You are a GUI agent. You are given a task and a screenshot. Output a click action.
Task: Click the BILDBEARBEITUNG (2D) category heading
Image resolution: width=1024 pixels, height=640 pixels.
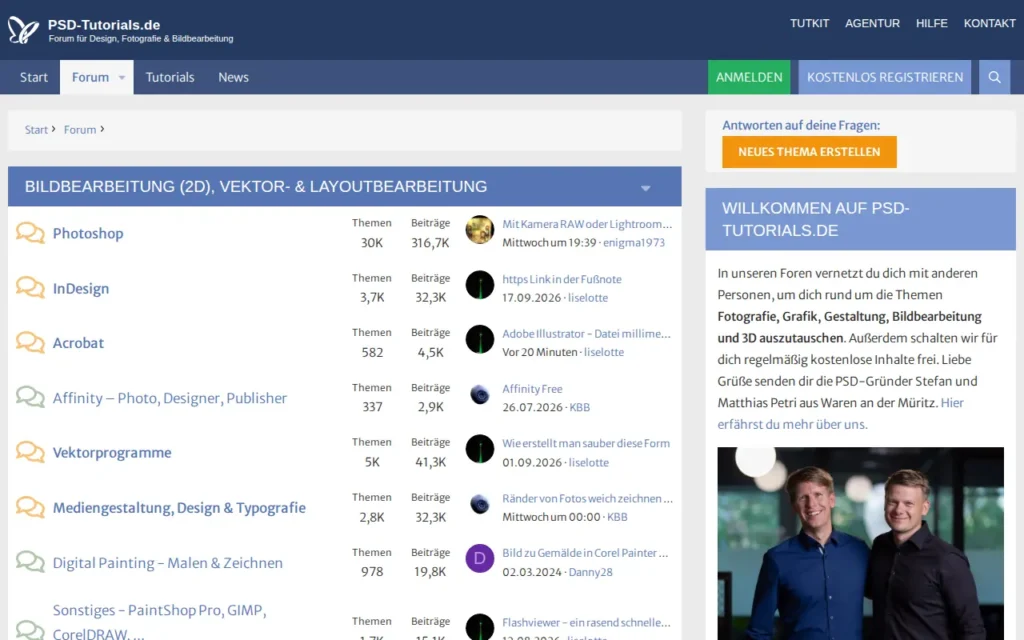(255, 187)
